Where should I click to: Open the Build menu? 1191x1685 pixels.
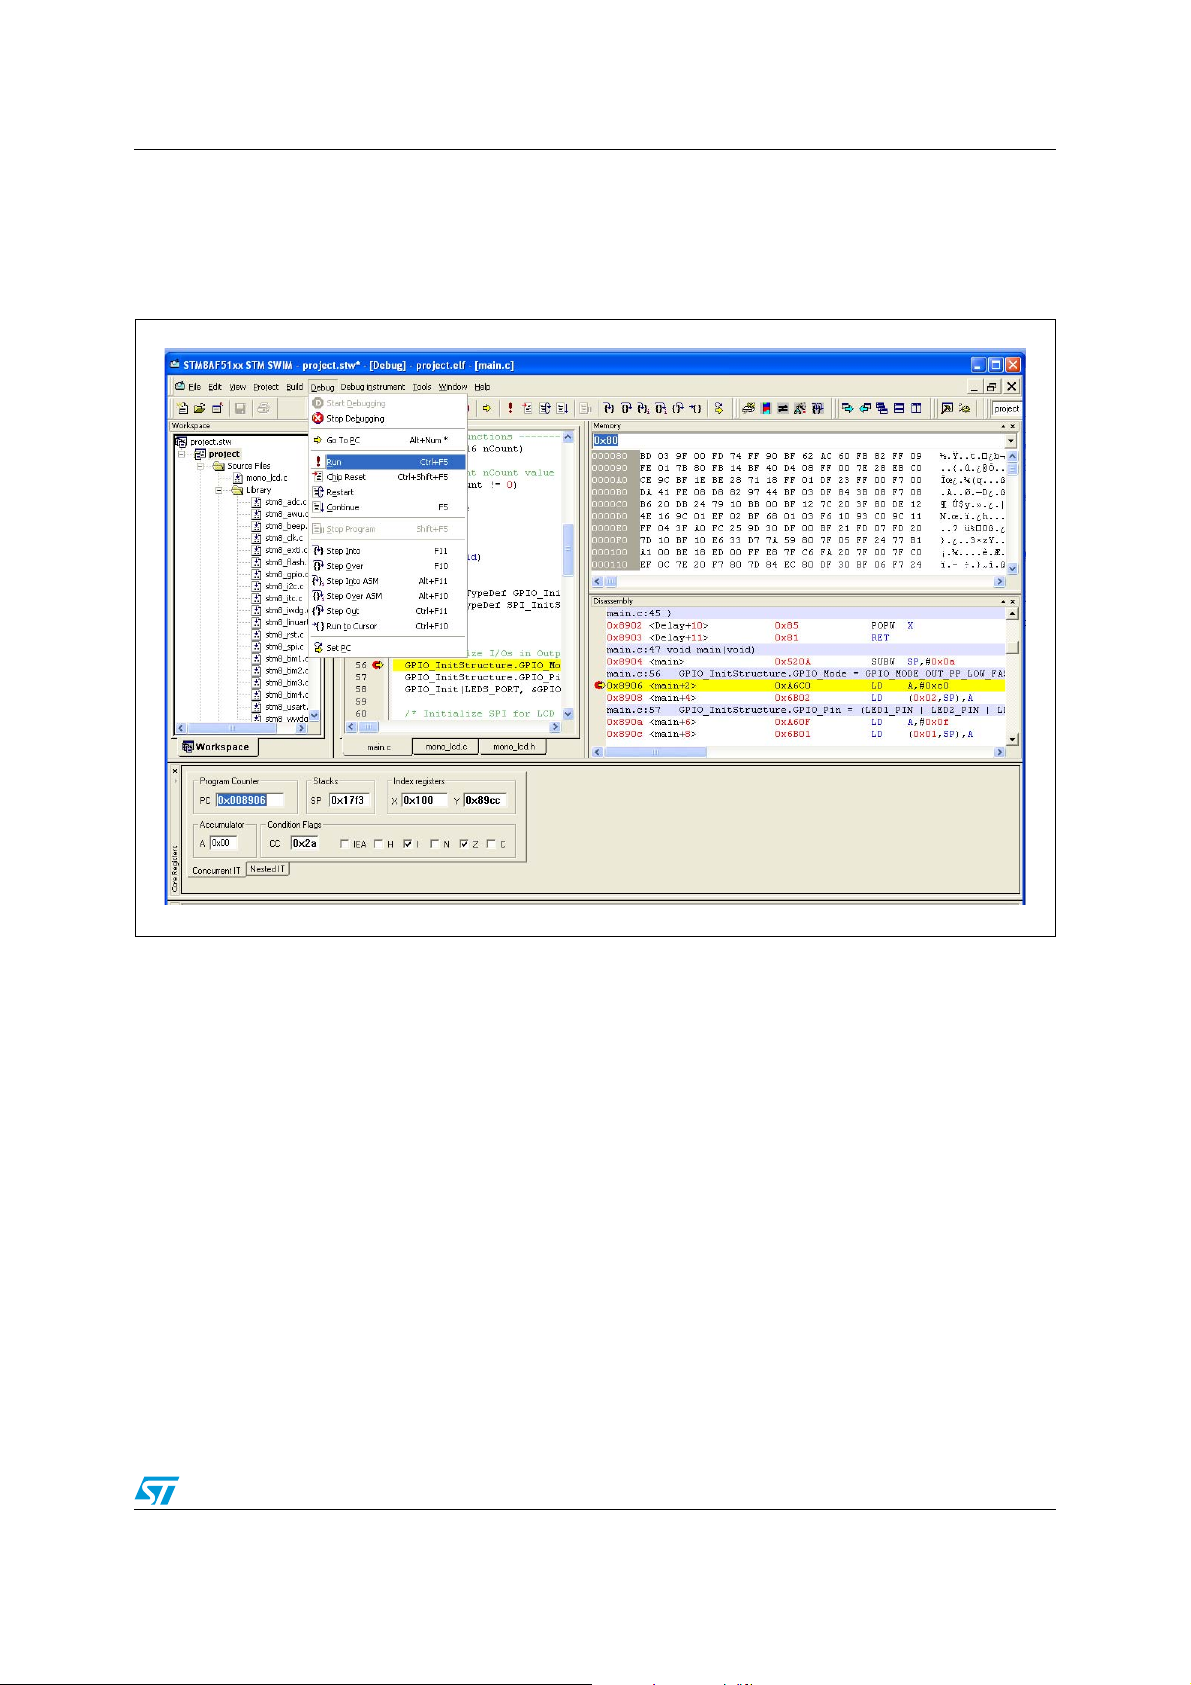point(294,387)
